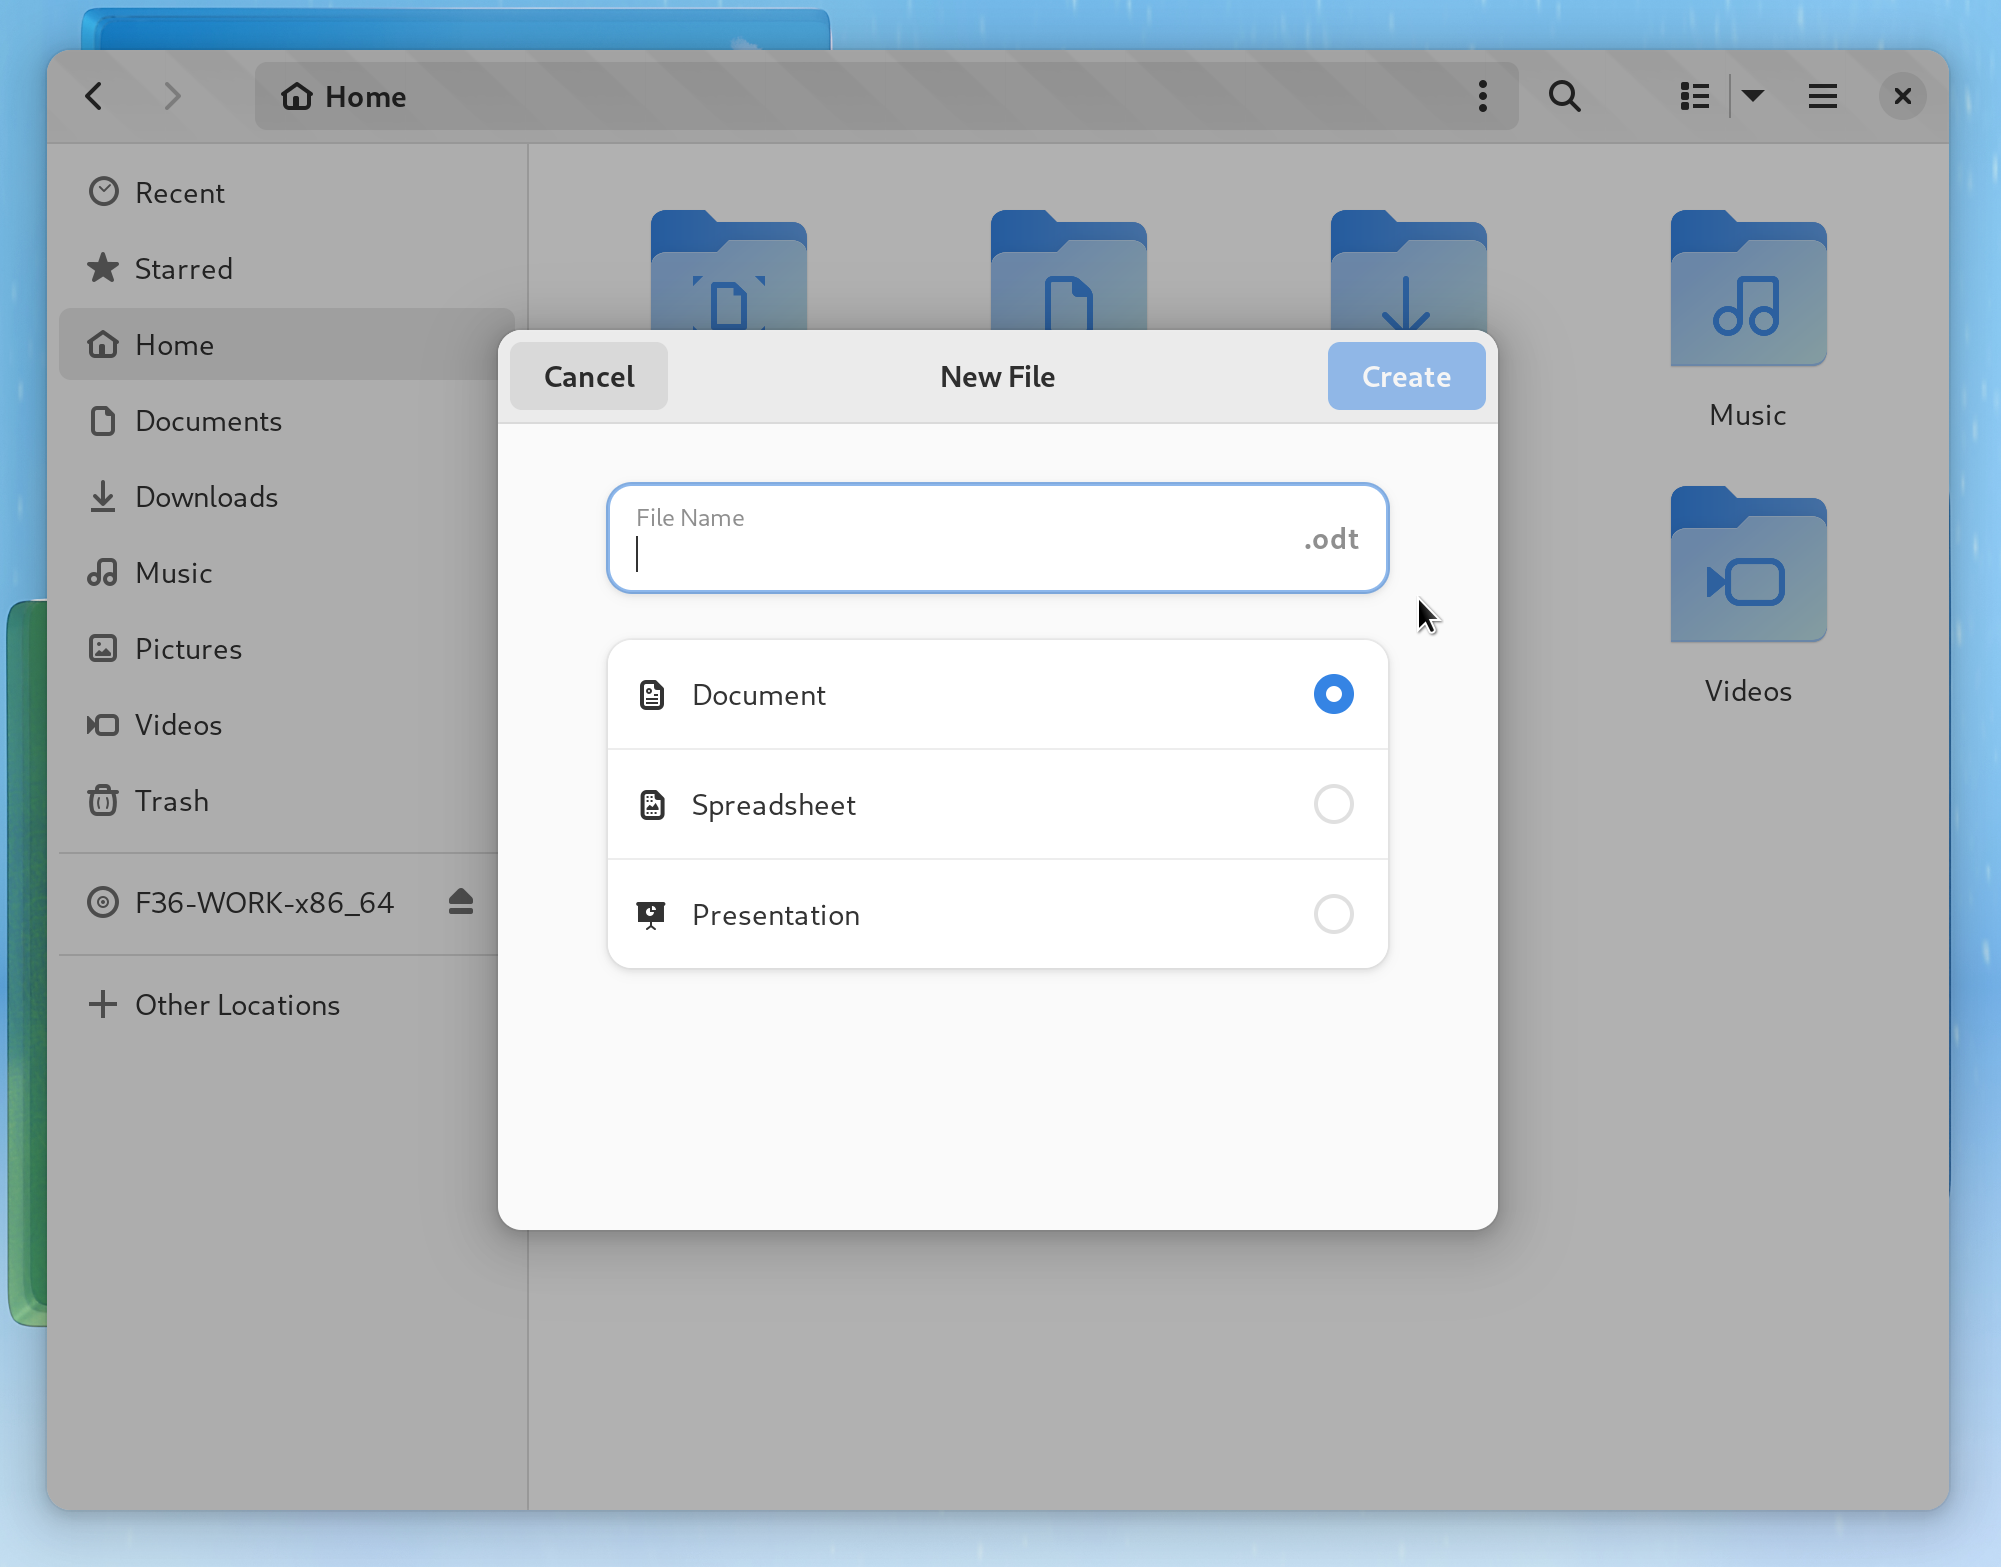
Task: Open Starred in the sidebar
Action: tap(183, 269)
